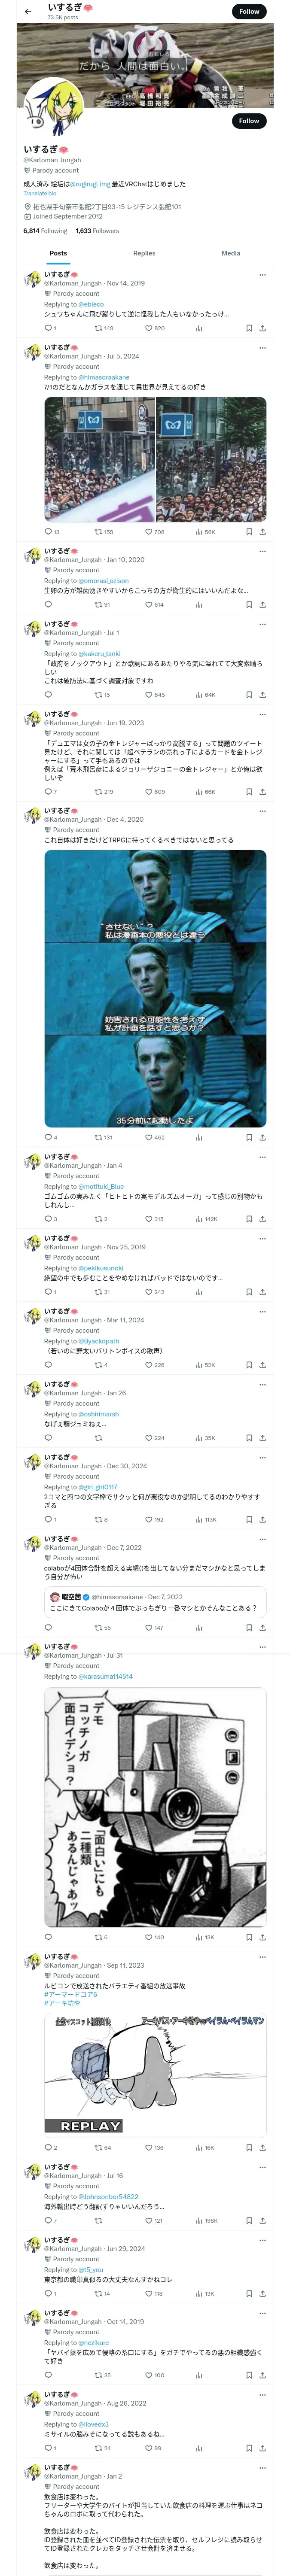
Task: View the 1,633 Followers list
Action: [x=98, y=231]
